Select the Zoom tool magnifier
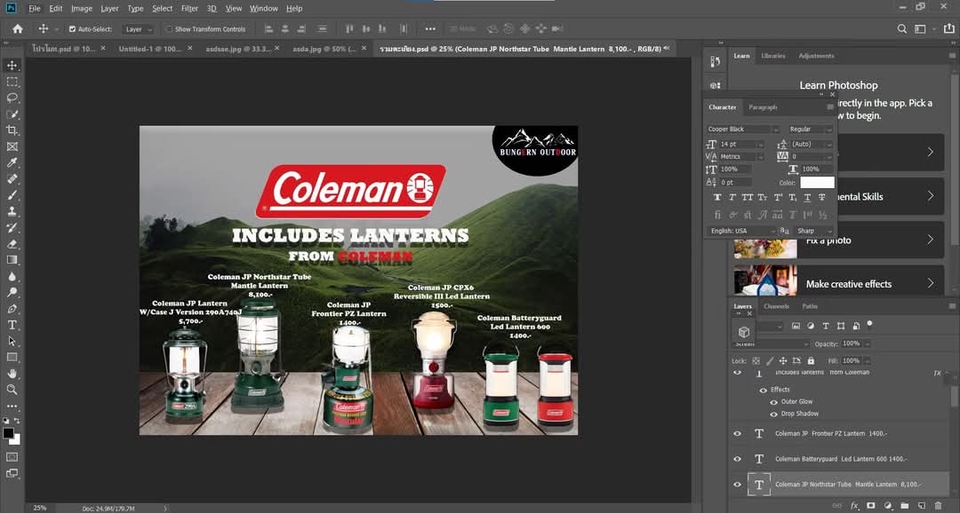 pyautogui.click(x=12, y=389)
